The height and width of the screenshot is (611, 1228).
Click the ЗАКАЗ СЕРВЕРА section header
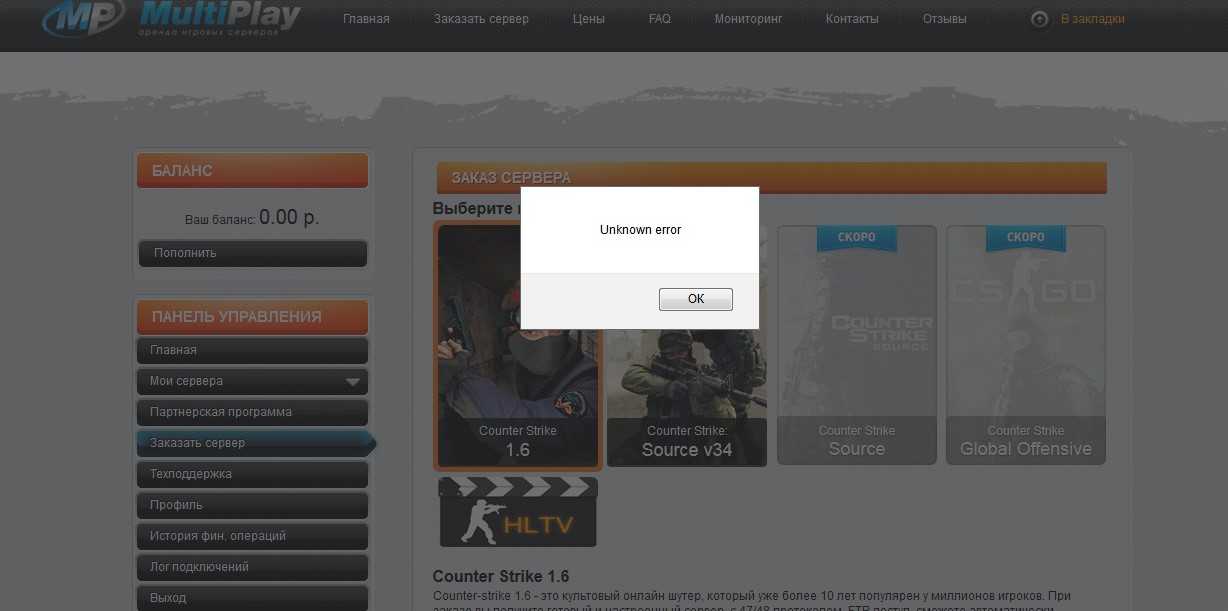(x=771, y=178)
